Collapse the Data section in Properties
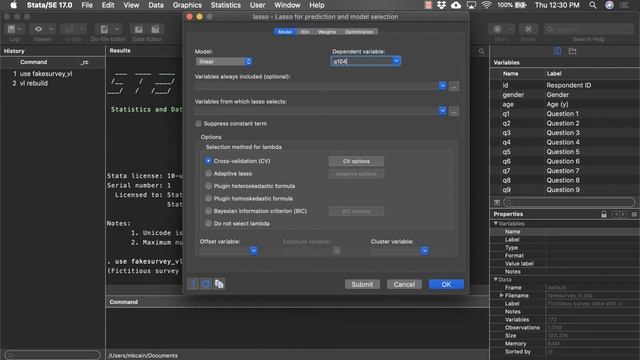The height and width of the screenshot is (360, 640). [x=496, y=280]
